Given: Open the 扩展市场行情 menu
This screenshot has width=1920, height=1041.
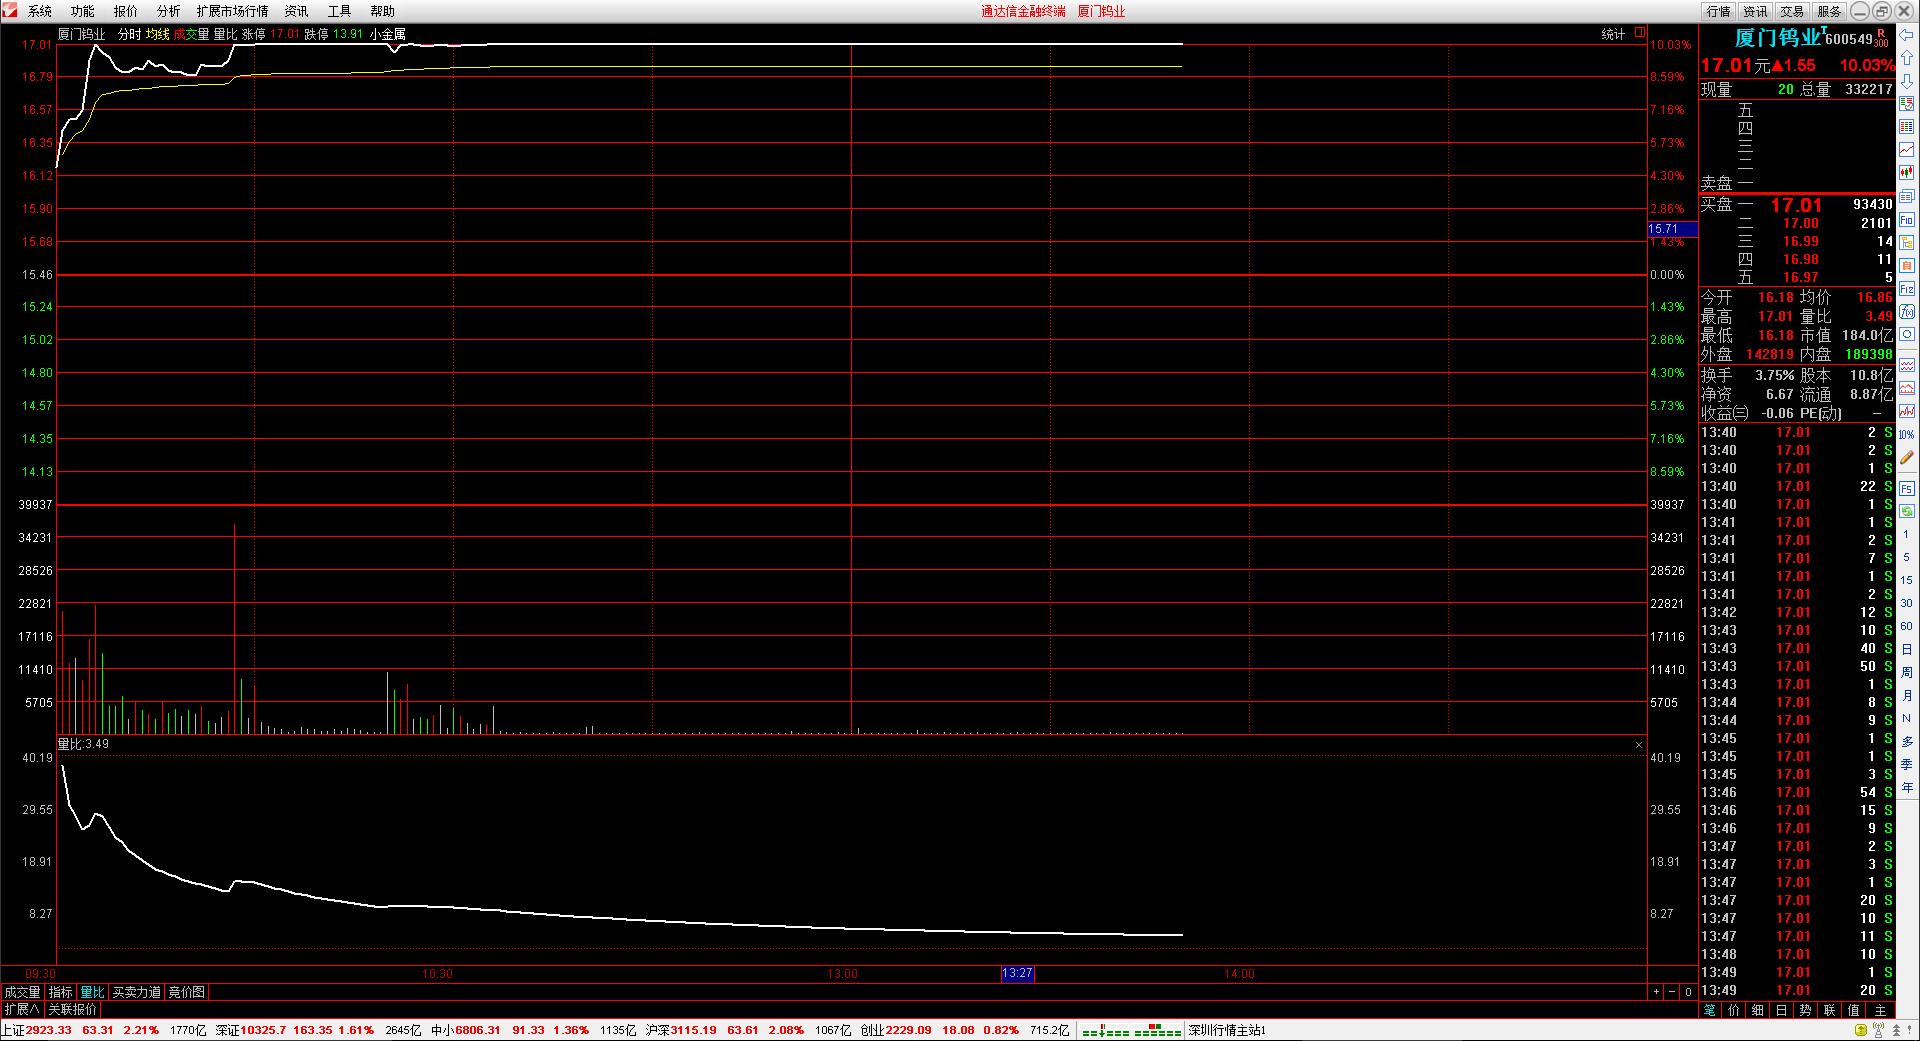Looking at the screenshot, I should (232, 11).
